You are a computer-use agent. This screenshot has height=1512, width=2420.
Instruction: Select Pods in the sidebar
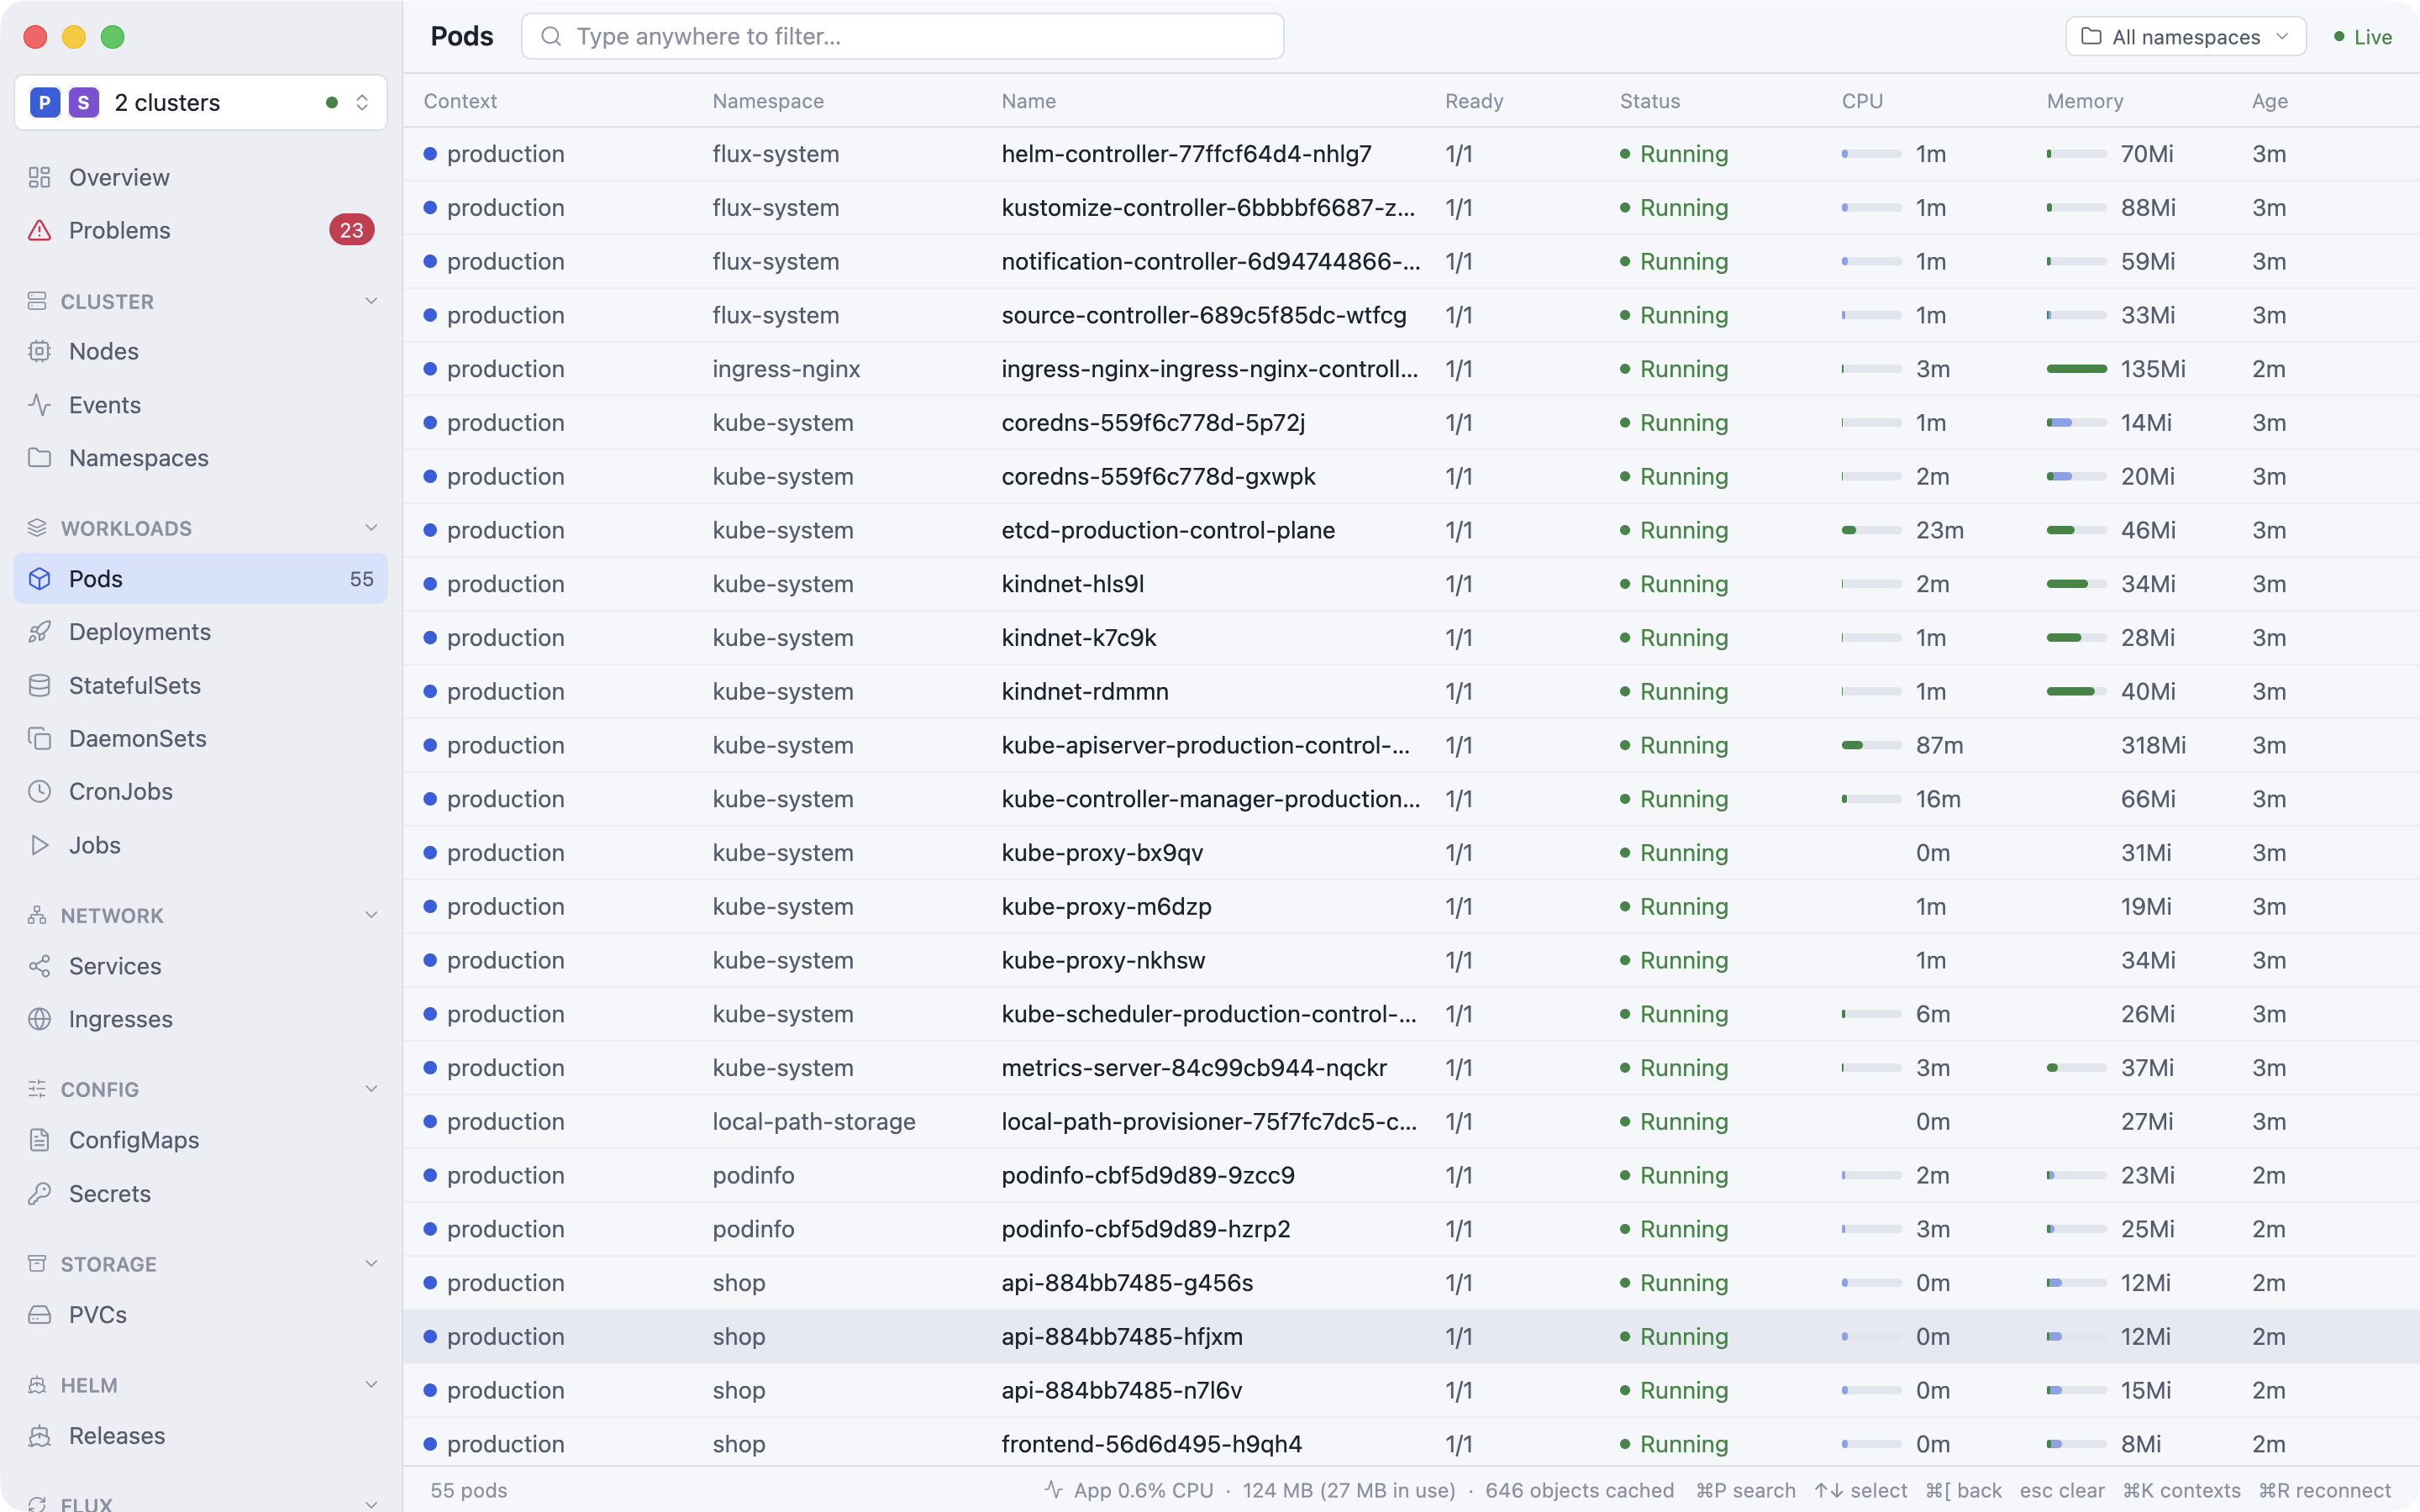[200, 579]
